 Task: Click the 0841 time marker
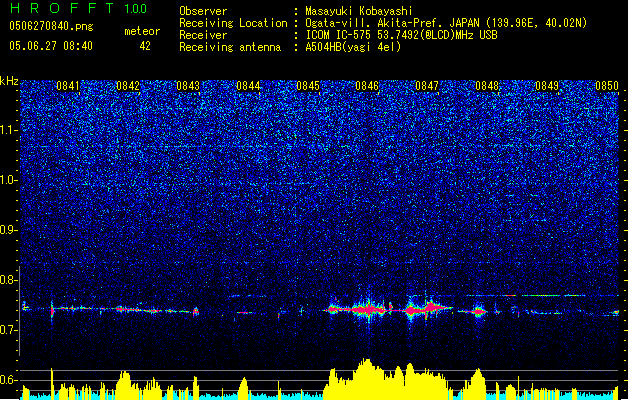(68, 86)
